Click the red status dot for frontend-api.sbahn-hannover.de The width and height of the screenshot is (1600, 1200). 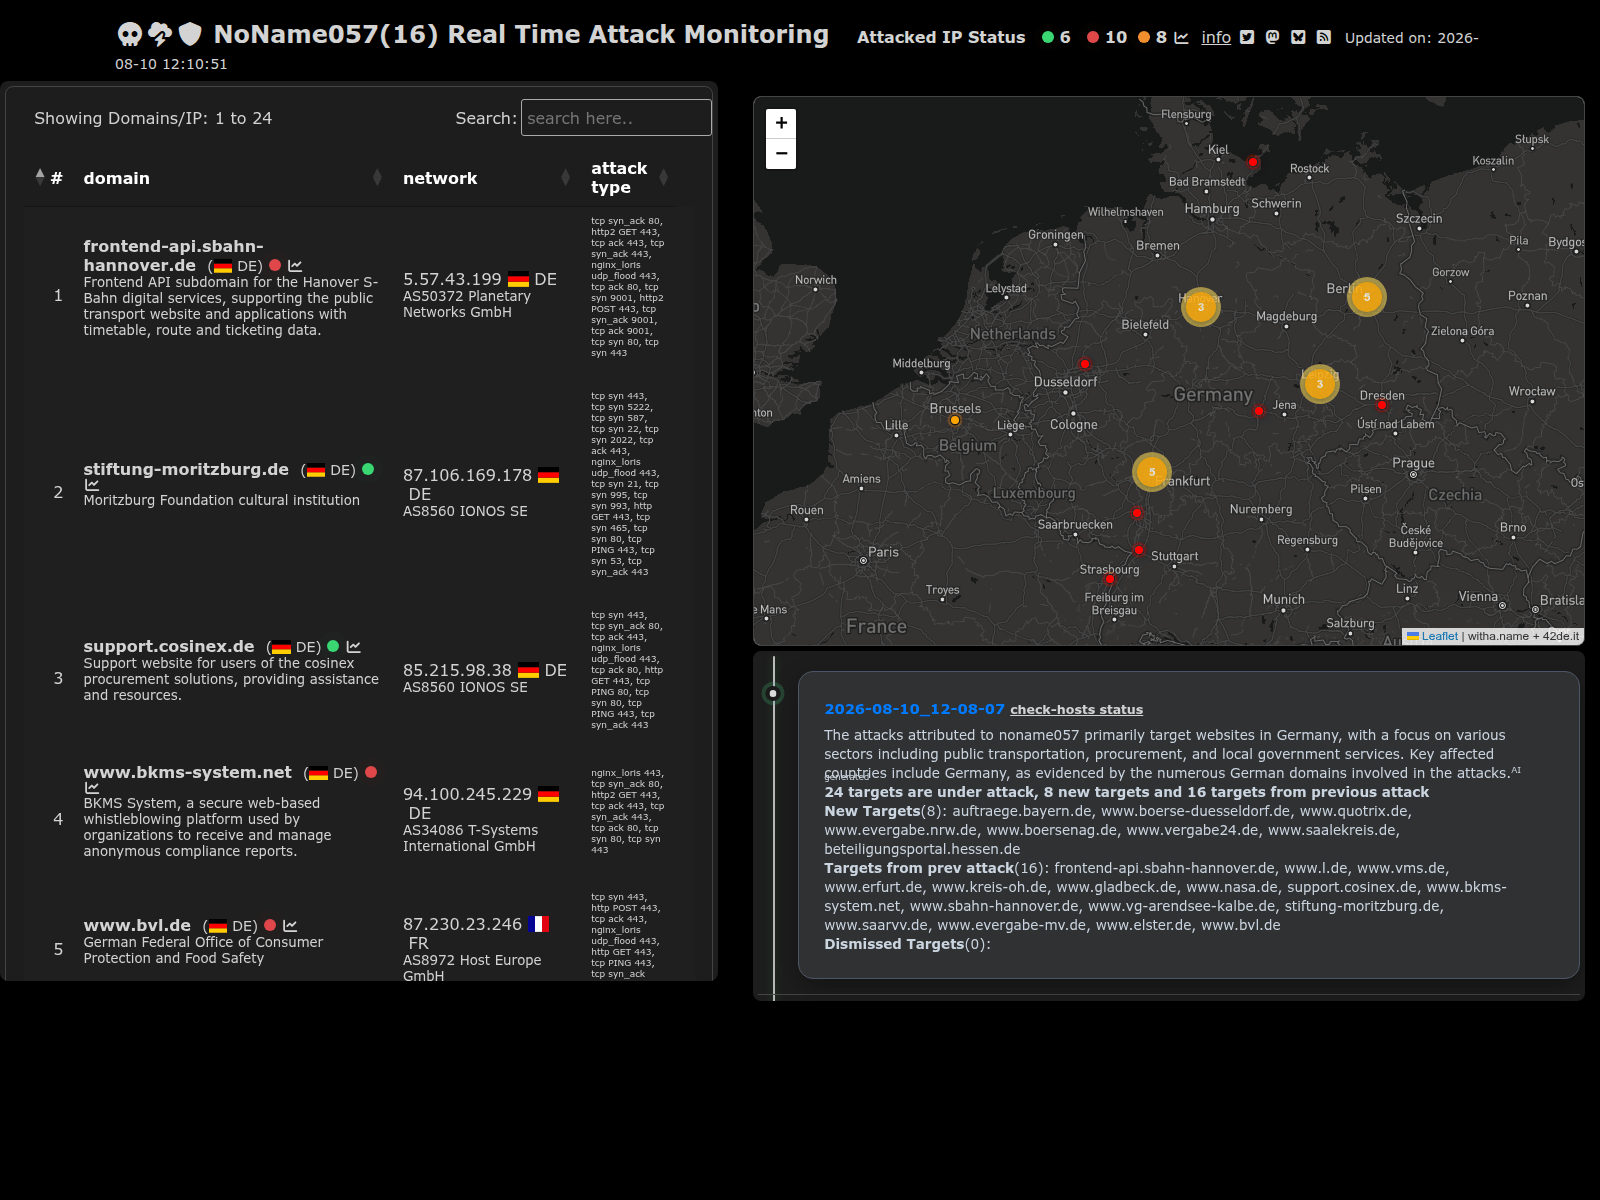point(275,265)
